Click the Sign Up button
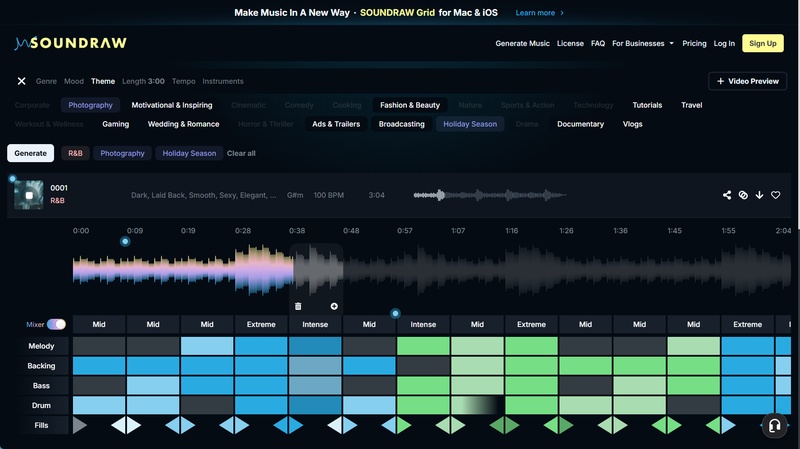 point(763,43)
